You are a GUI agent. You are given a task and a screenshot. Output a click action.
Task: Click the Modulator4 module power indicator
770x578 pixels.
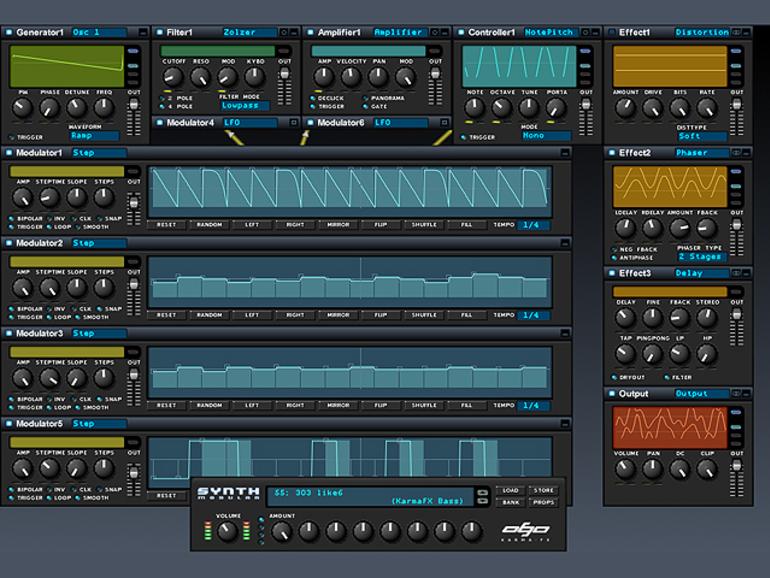pos(160,123)
